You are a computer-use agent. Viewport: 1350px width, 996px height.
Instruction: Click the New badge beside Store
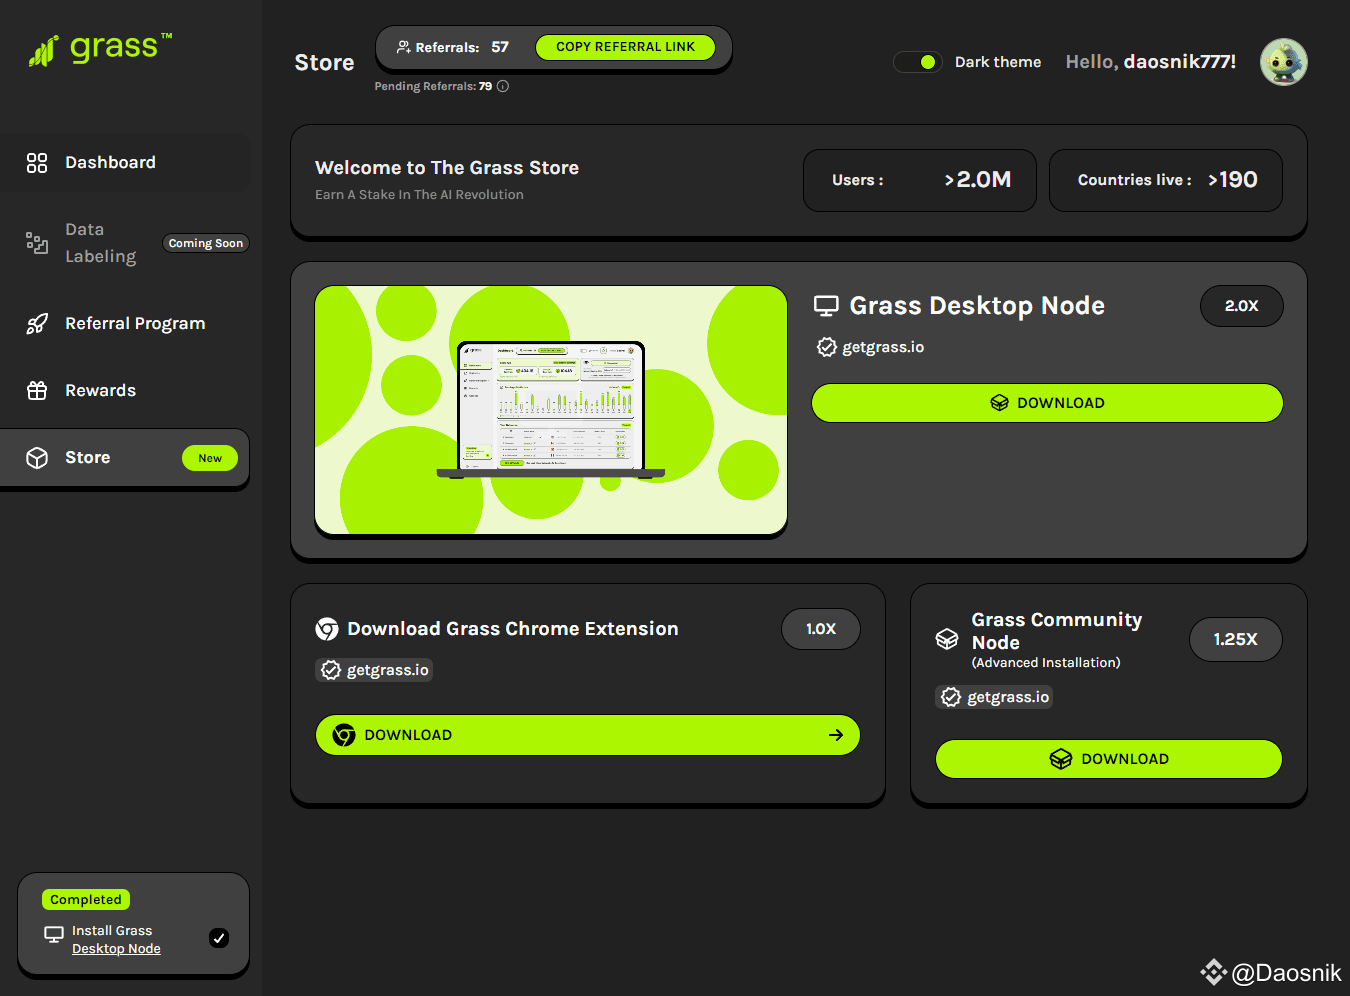coord(210,458)
